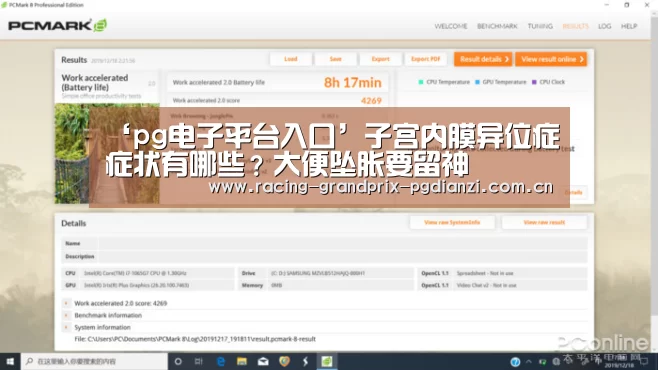Image resolution: width=658 pixels, height=370 pixels.
Task: Open the WELCOME tab
Action: (451, 26)
